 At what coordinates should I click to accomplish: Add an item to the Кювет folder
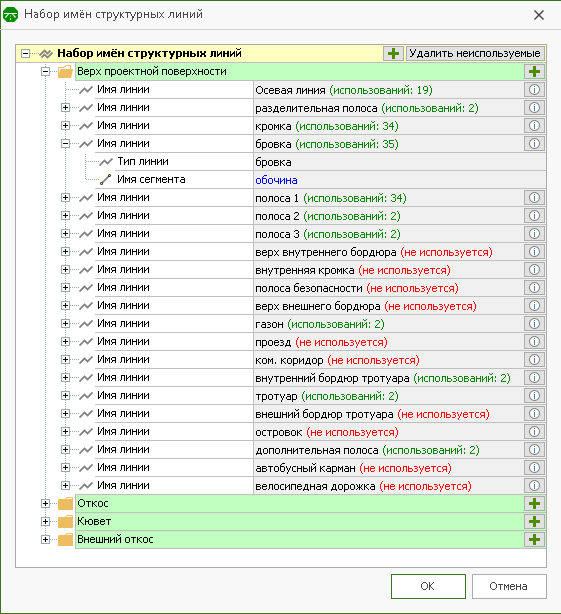pos(534,522)
